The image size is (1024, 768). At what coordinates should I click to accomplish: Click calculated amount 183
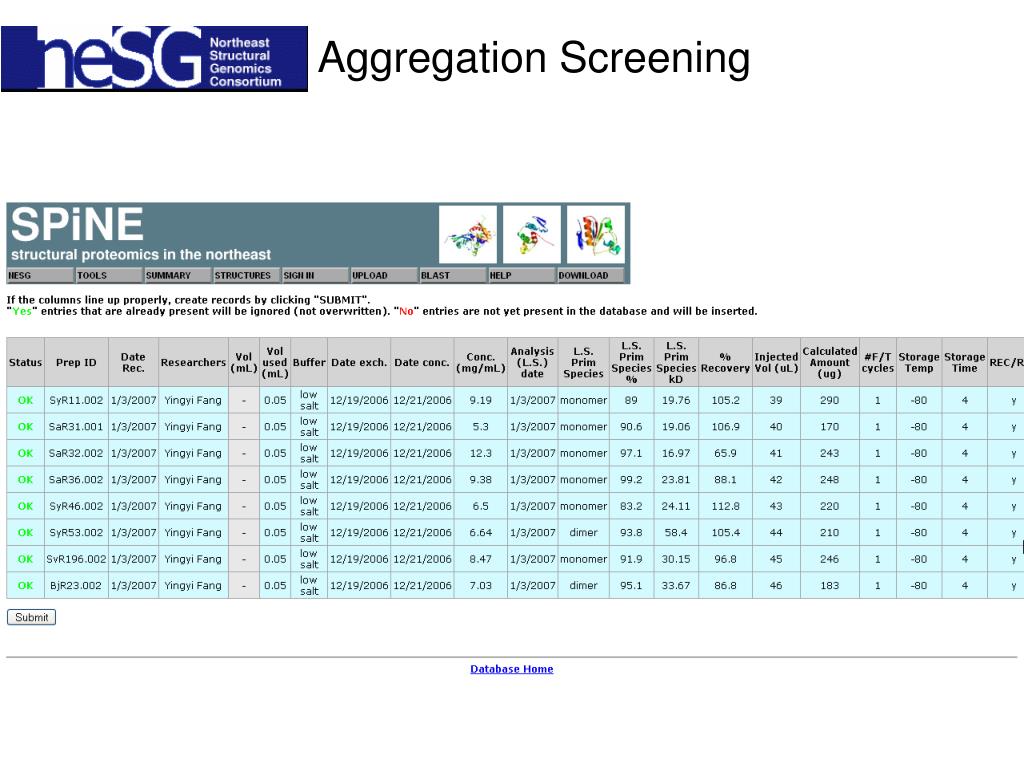click(x=829, y=585)
